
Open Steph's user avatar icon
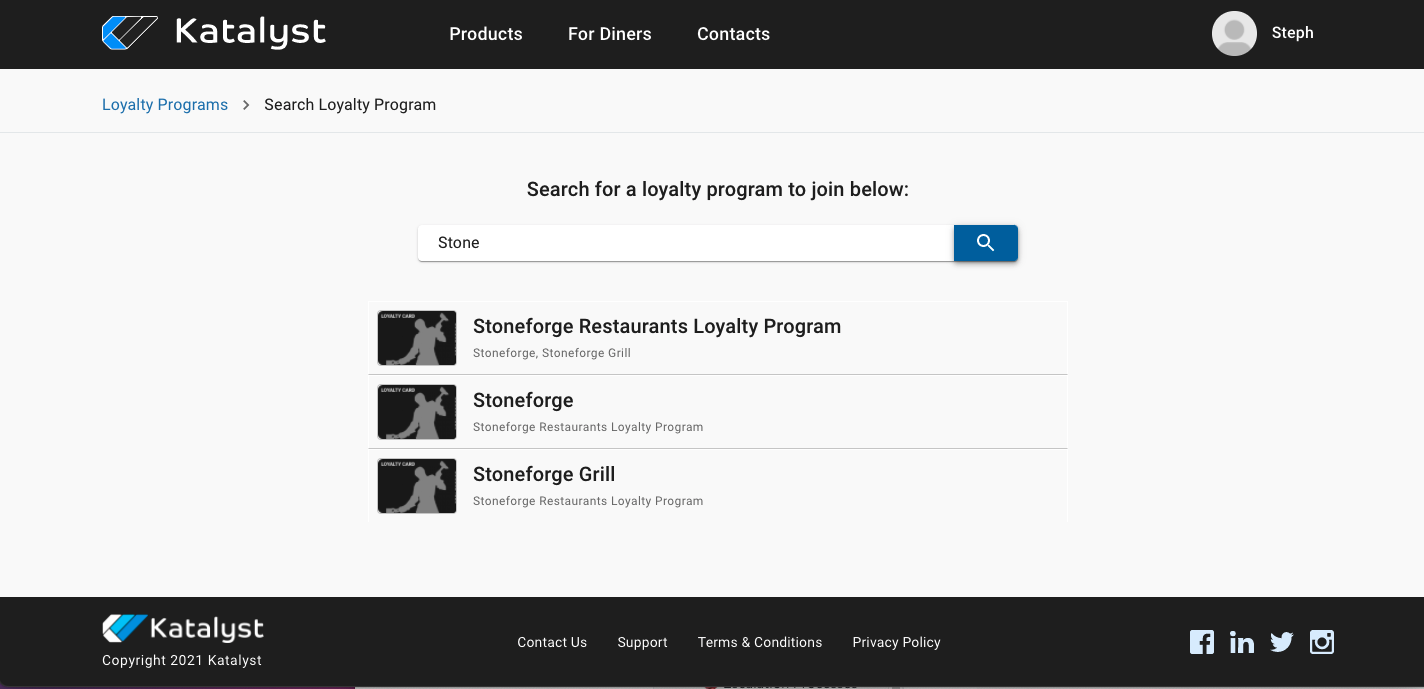(x=1234, y=34)
